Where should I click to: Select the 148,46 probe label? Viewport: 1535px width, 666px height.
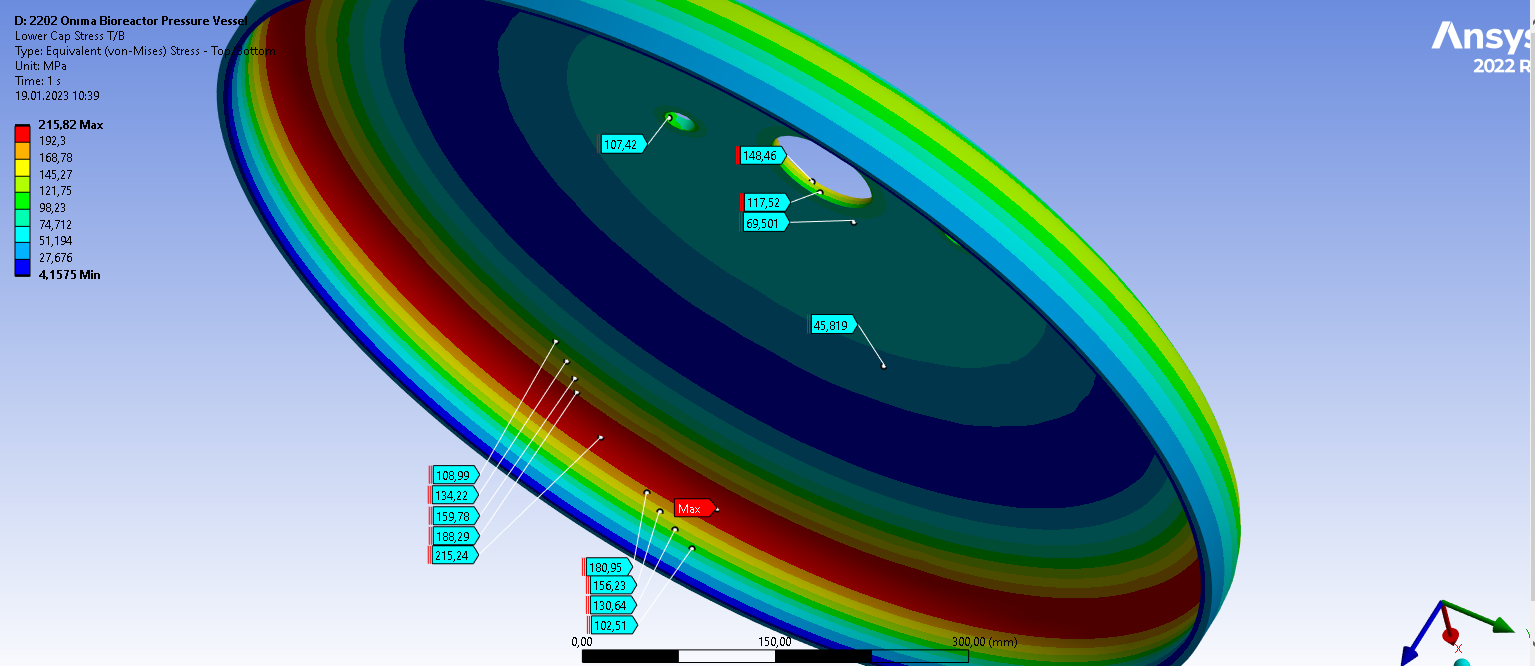(762, 155)
